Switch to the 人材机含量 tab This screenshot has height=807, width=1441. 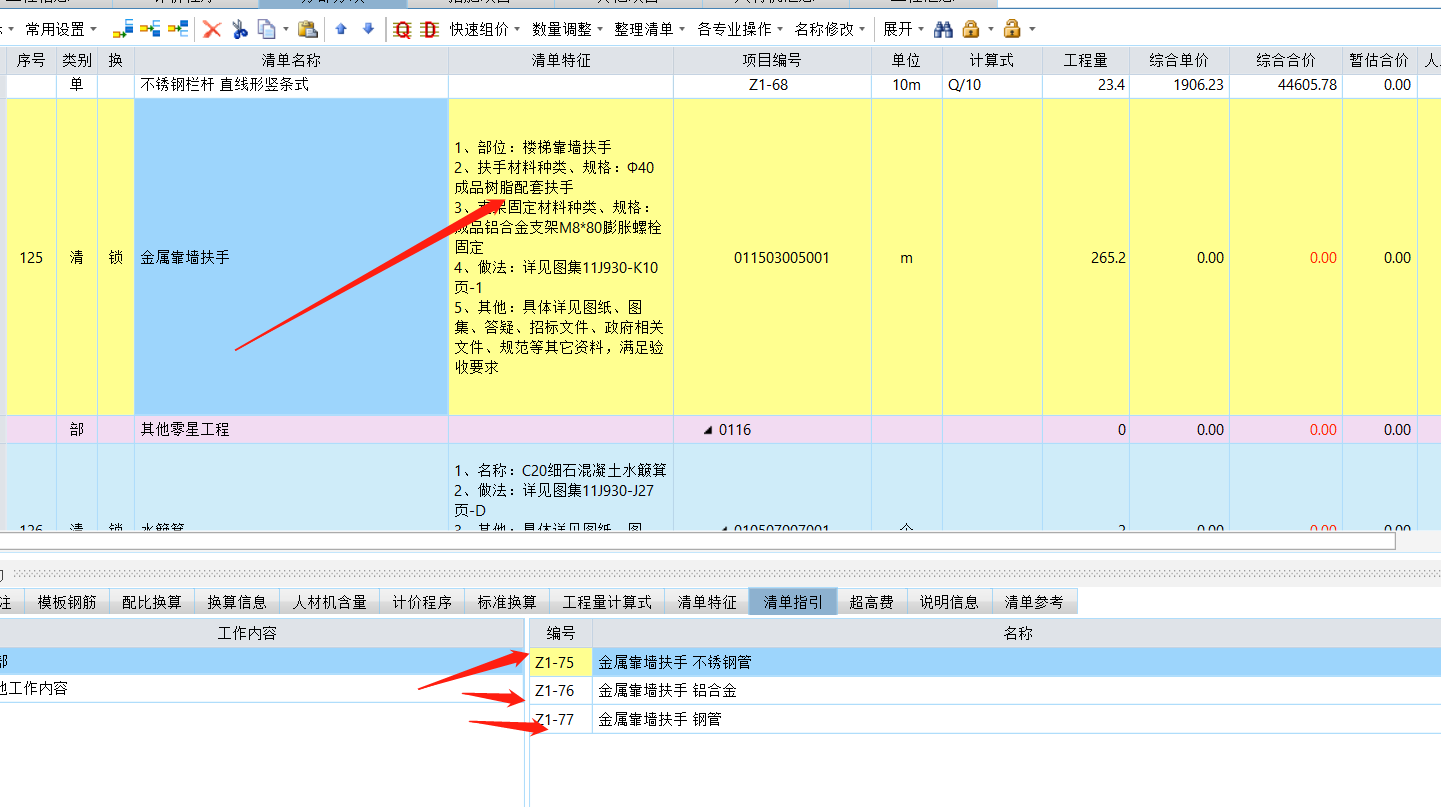point(330,602)
